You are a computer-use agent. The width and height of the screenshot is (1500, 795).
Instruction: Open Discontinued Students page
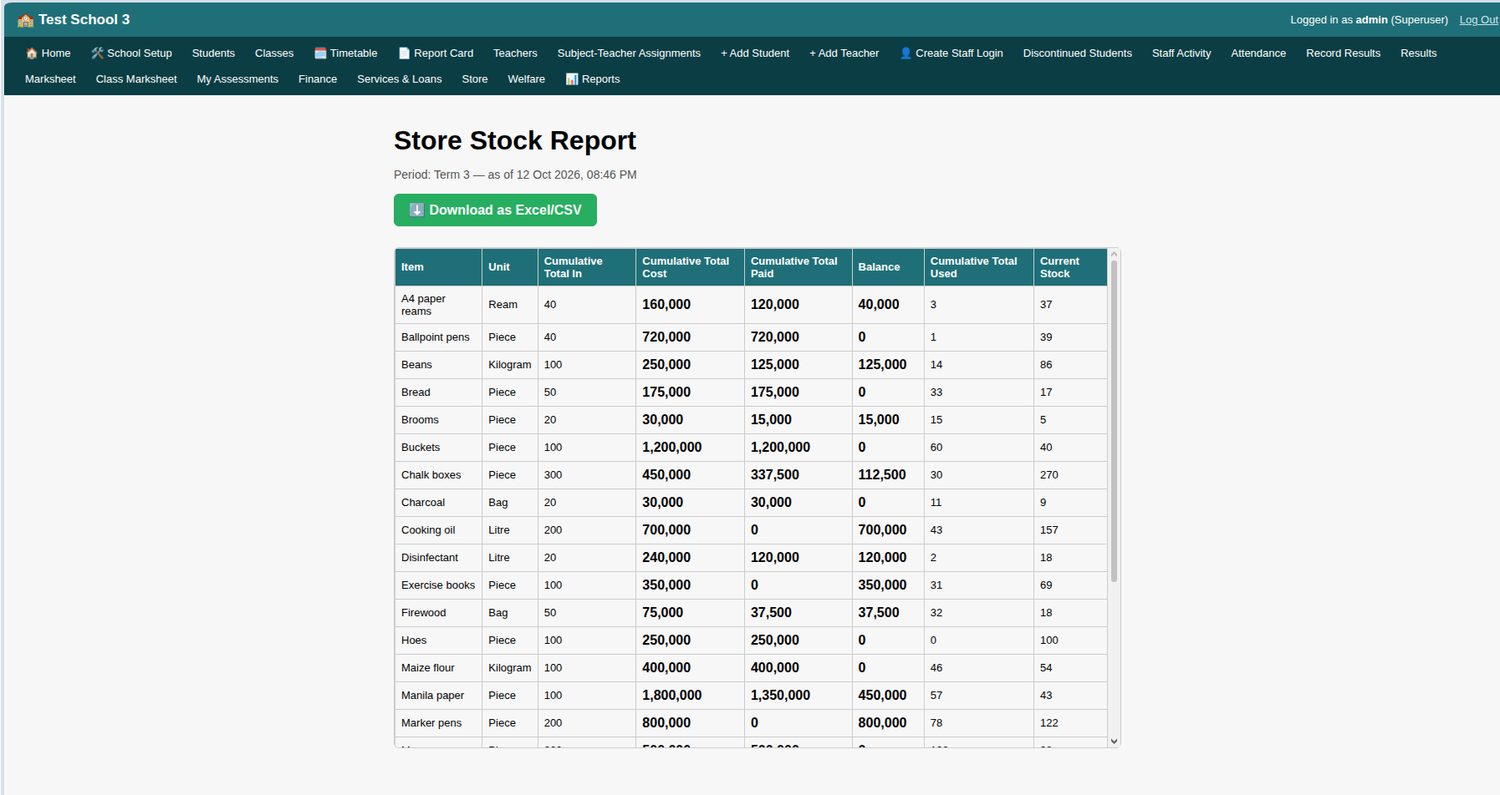[x=1077, y=53]
